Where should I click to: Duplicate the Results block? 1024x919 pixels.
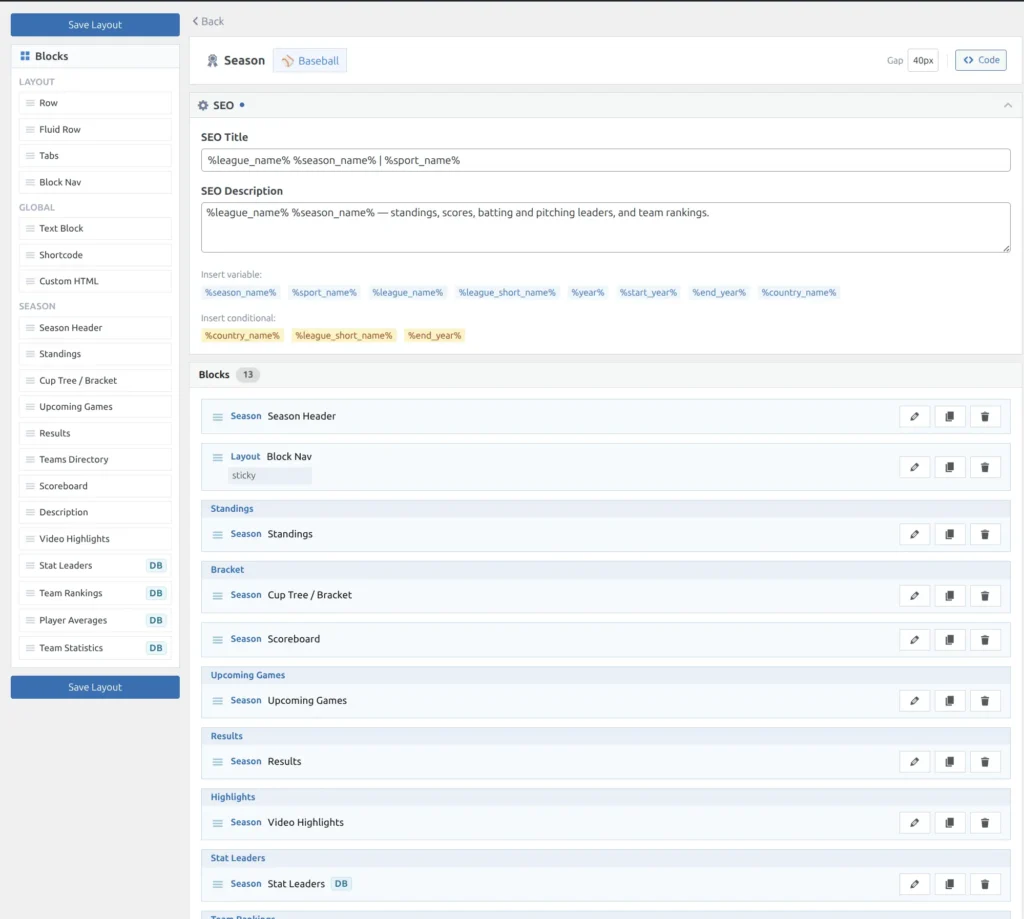[950, 762]
